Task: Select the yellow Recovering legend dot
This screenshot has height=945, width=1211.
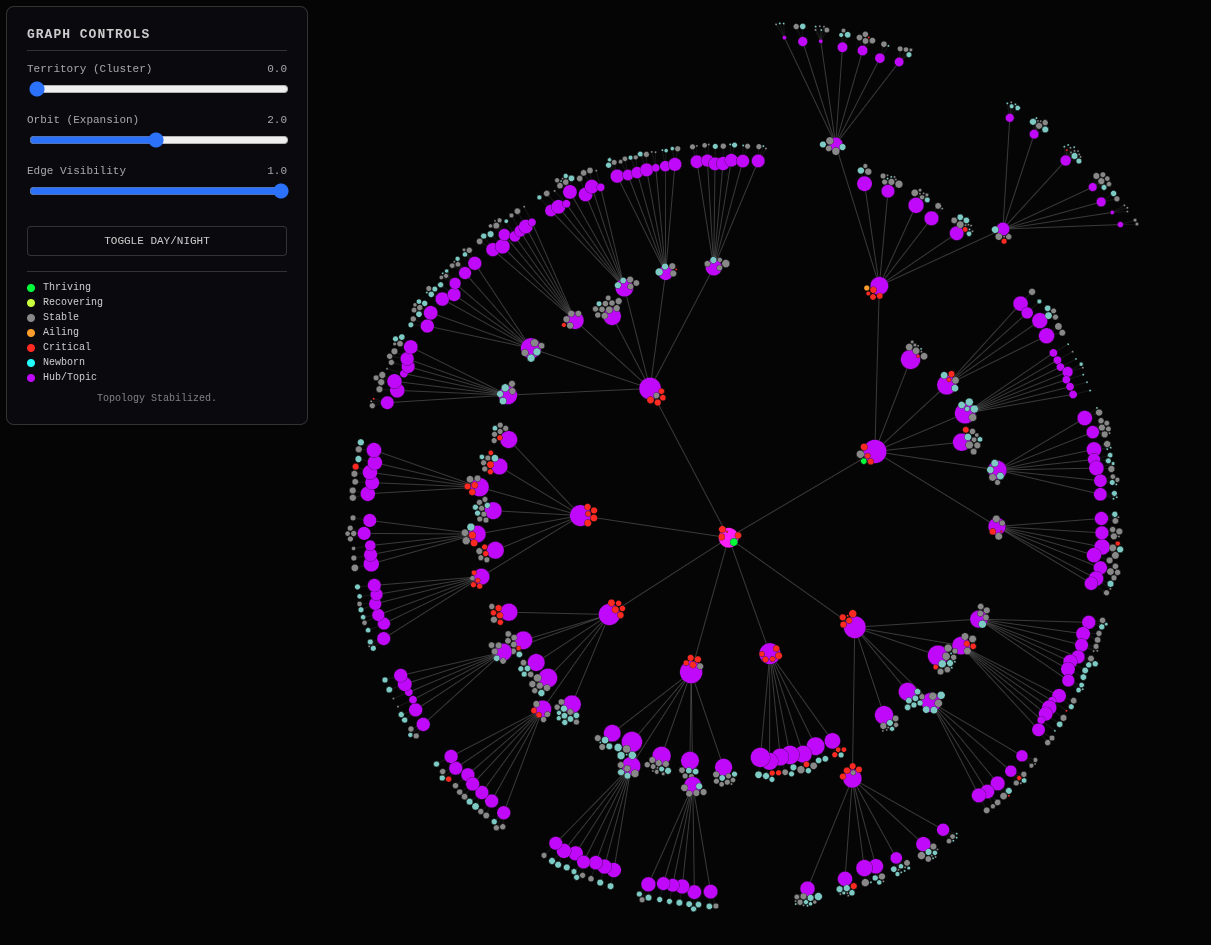Action: [31, 302]
